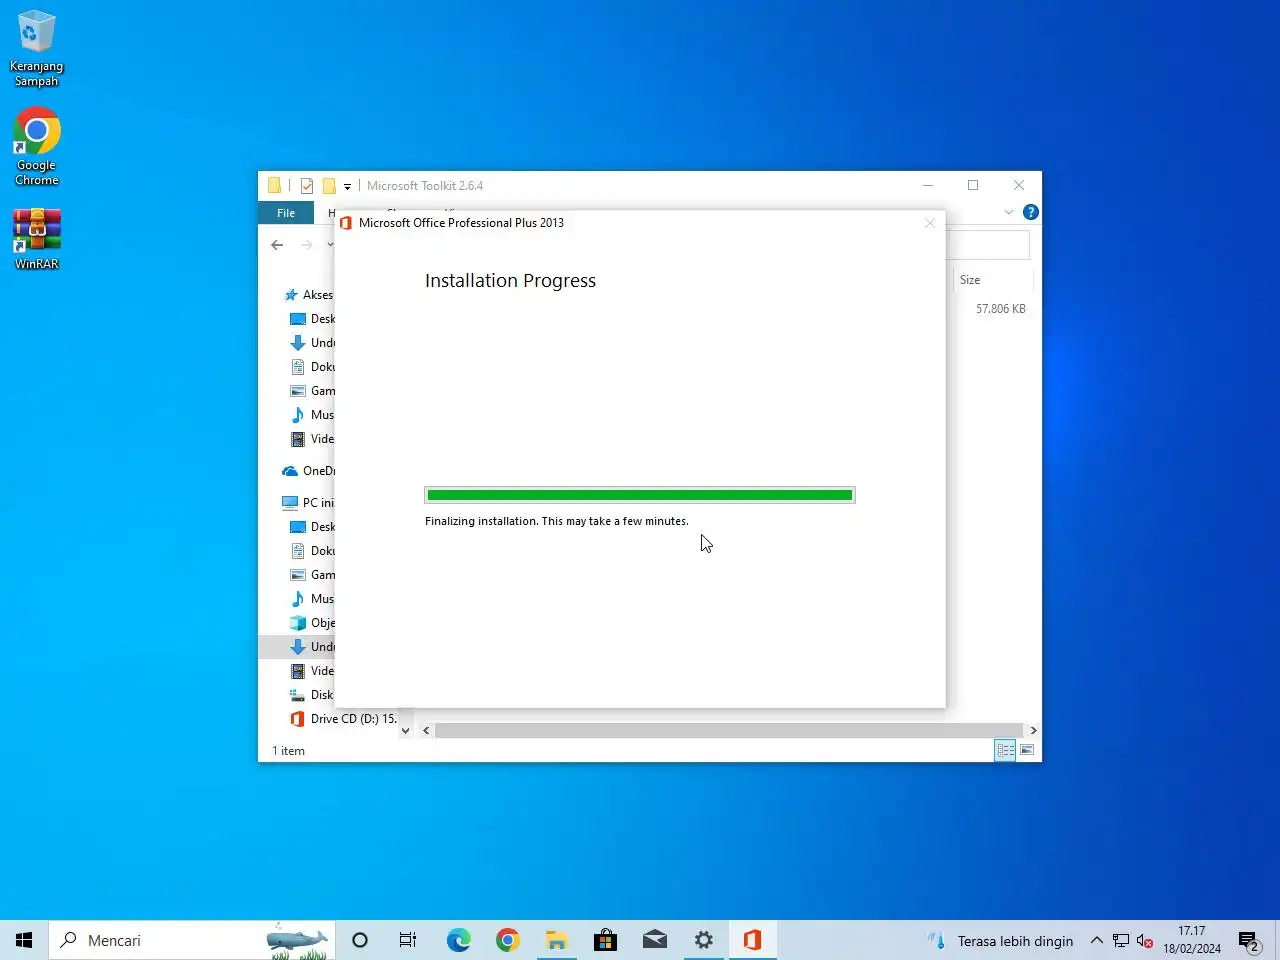Select OneDrive in the navigation pane
This screenshot has width=1280, height=960.
click(x=308, y=471)
